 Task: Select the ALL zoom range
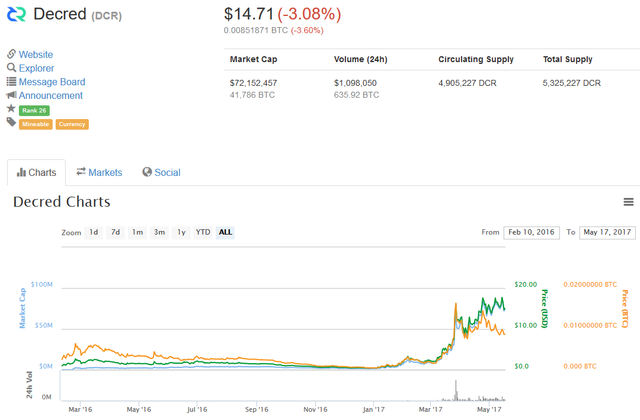pyautogui.click(x=225, y=232)
